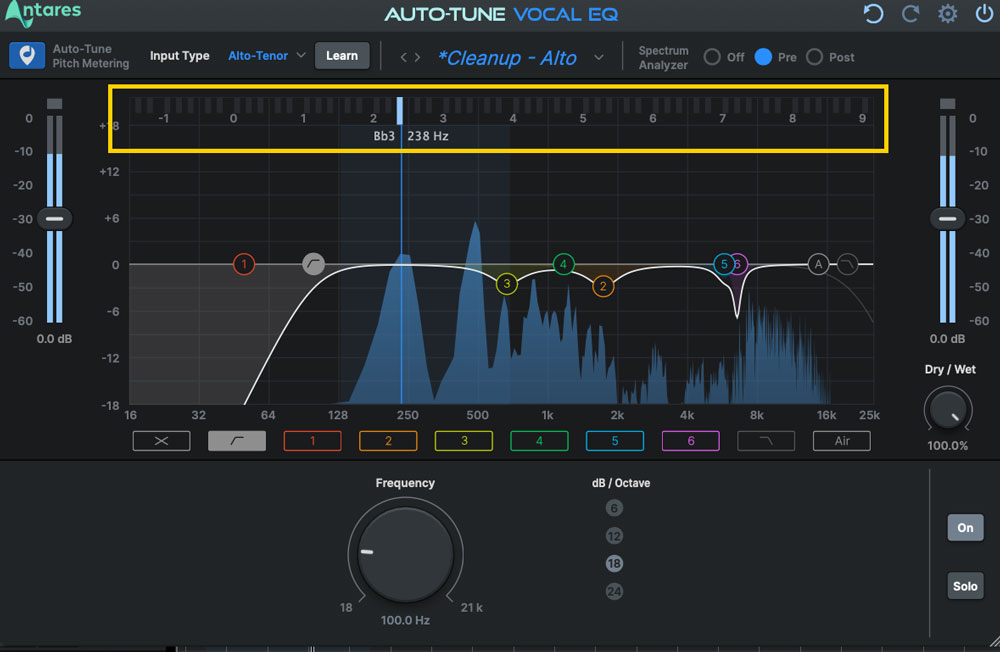Choose 6 dB per octave slope
Viewport: 1000px width, 652px height.
[614, 508]
